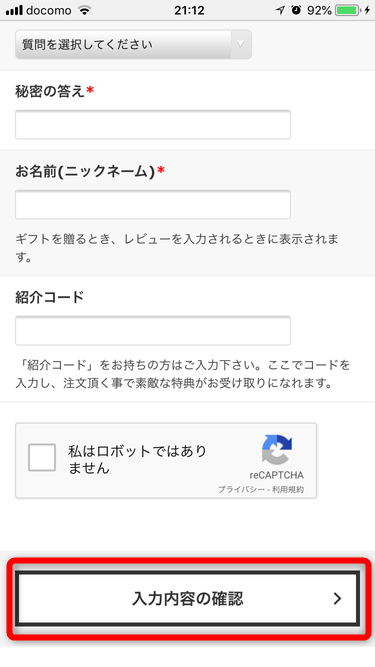Tap the cellular signal bars icon
This screenshot has width=375, height=667.
tap(14, 11)
